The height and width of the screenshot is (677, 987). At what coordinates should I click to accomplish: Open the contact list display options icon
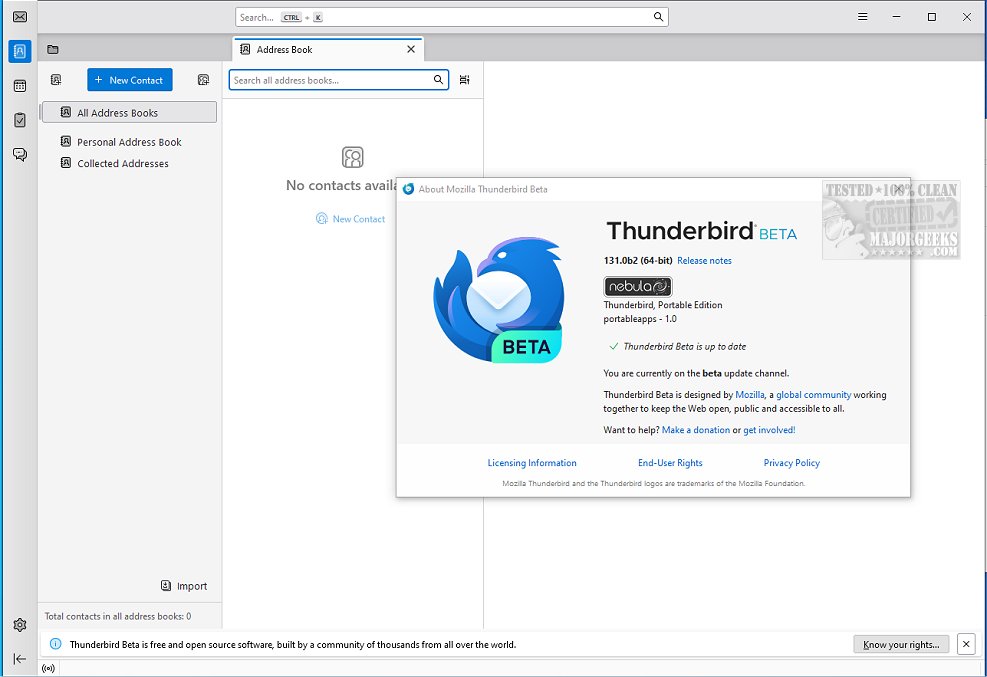click(465, 80)
